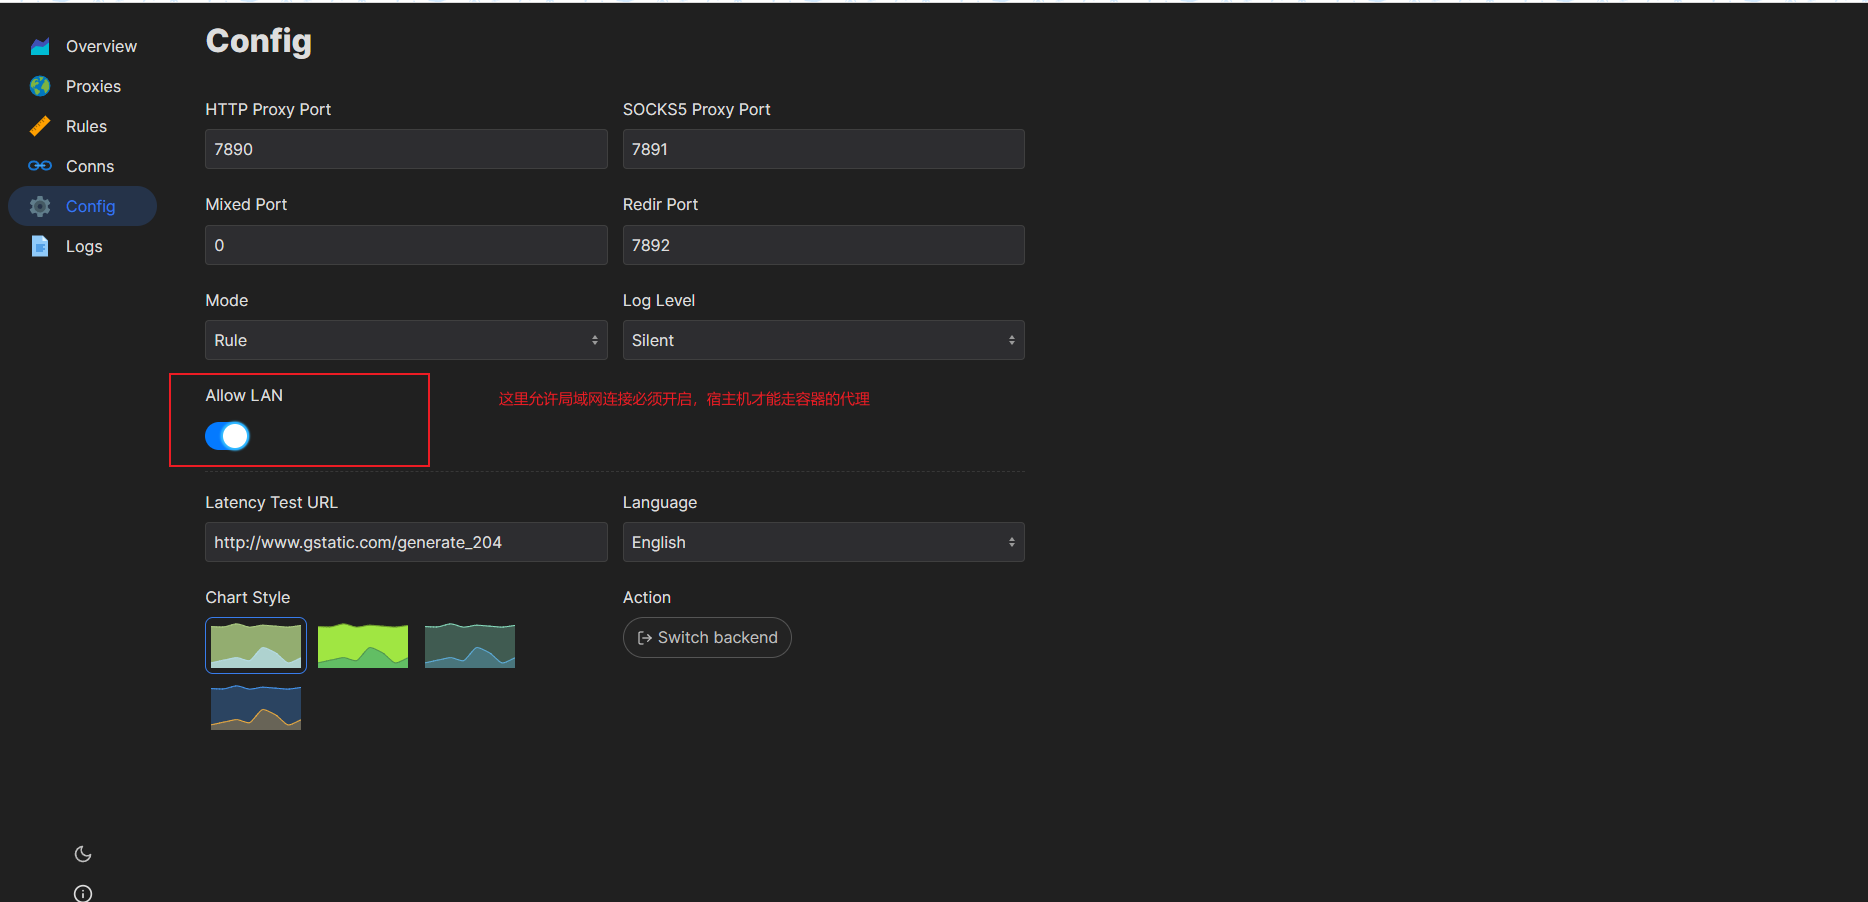Open the Mode dropdown set to Rule
This screenshot has height=902, width=1868.
click(406, 340)
